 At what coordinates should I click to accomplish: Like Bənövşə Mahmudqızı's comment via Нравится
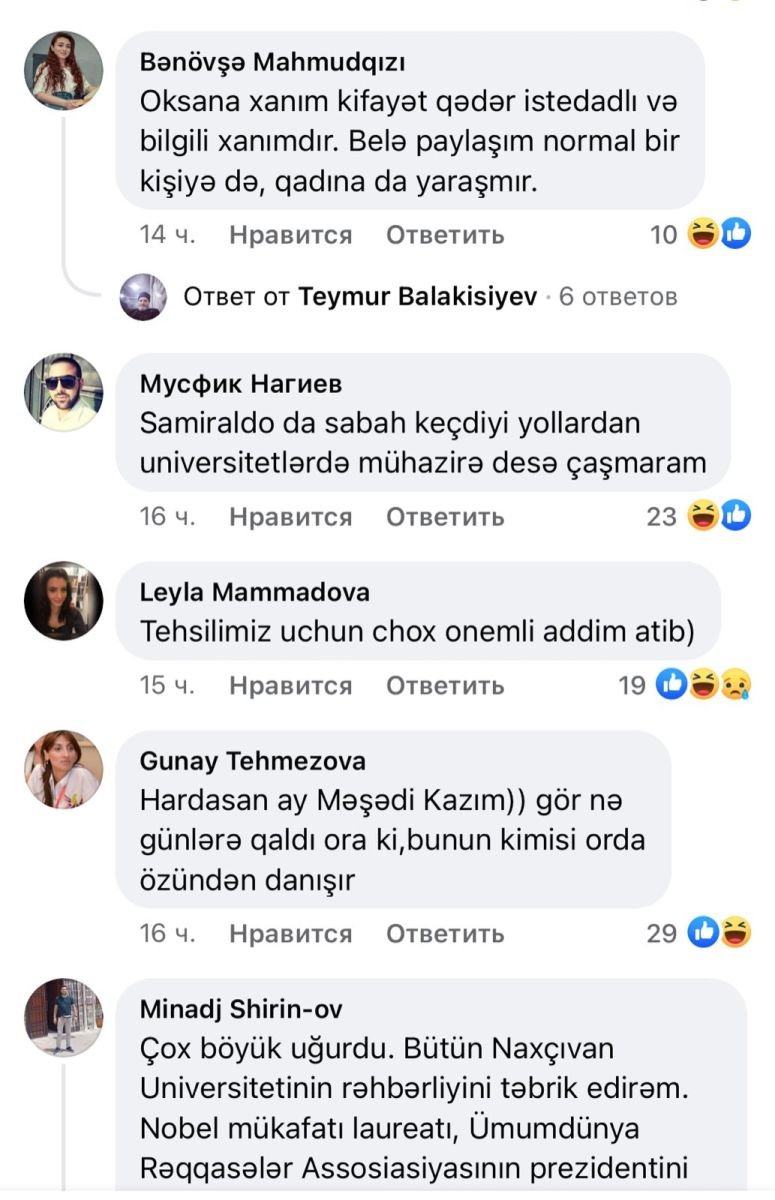(290, 235)
